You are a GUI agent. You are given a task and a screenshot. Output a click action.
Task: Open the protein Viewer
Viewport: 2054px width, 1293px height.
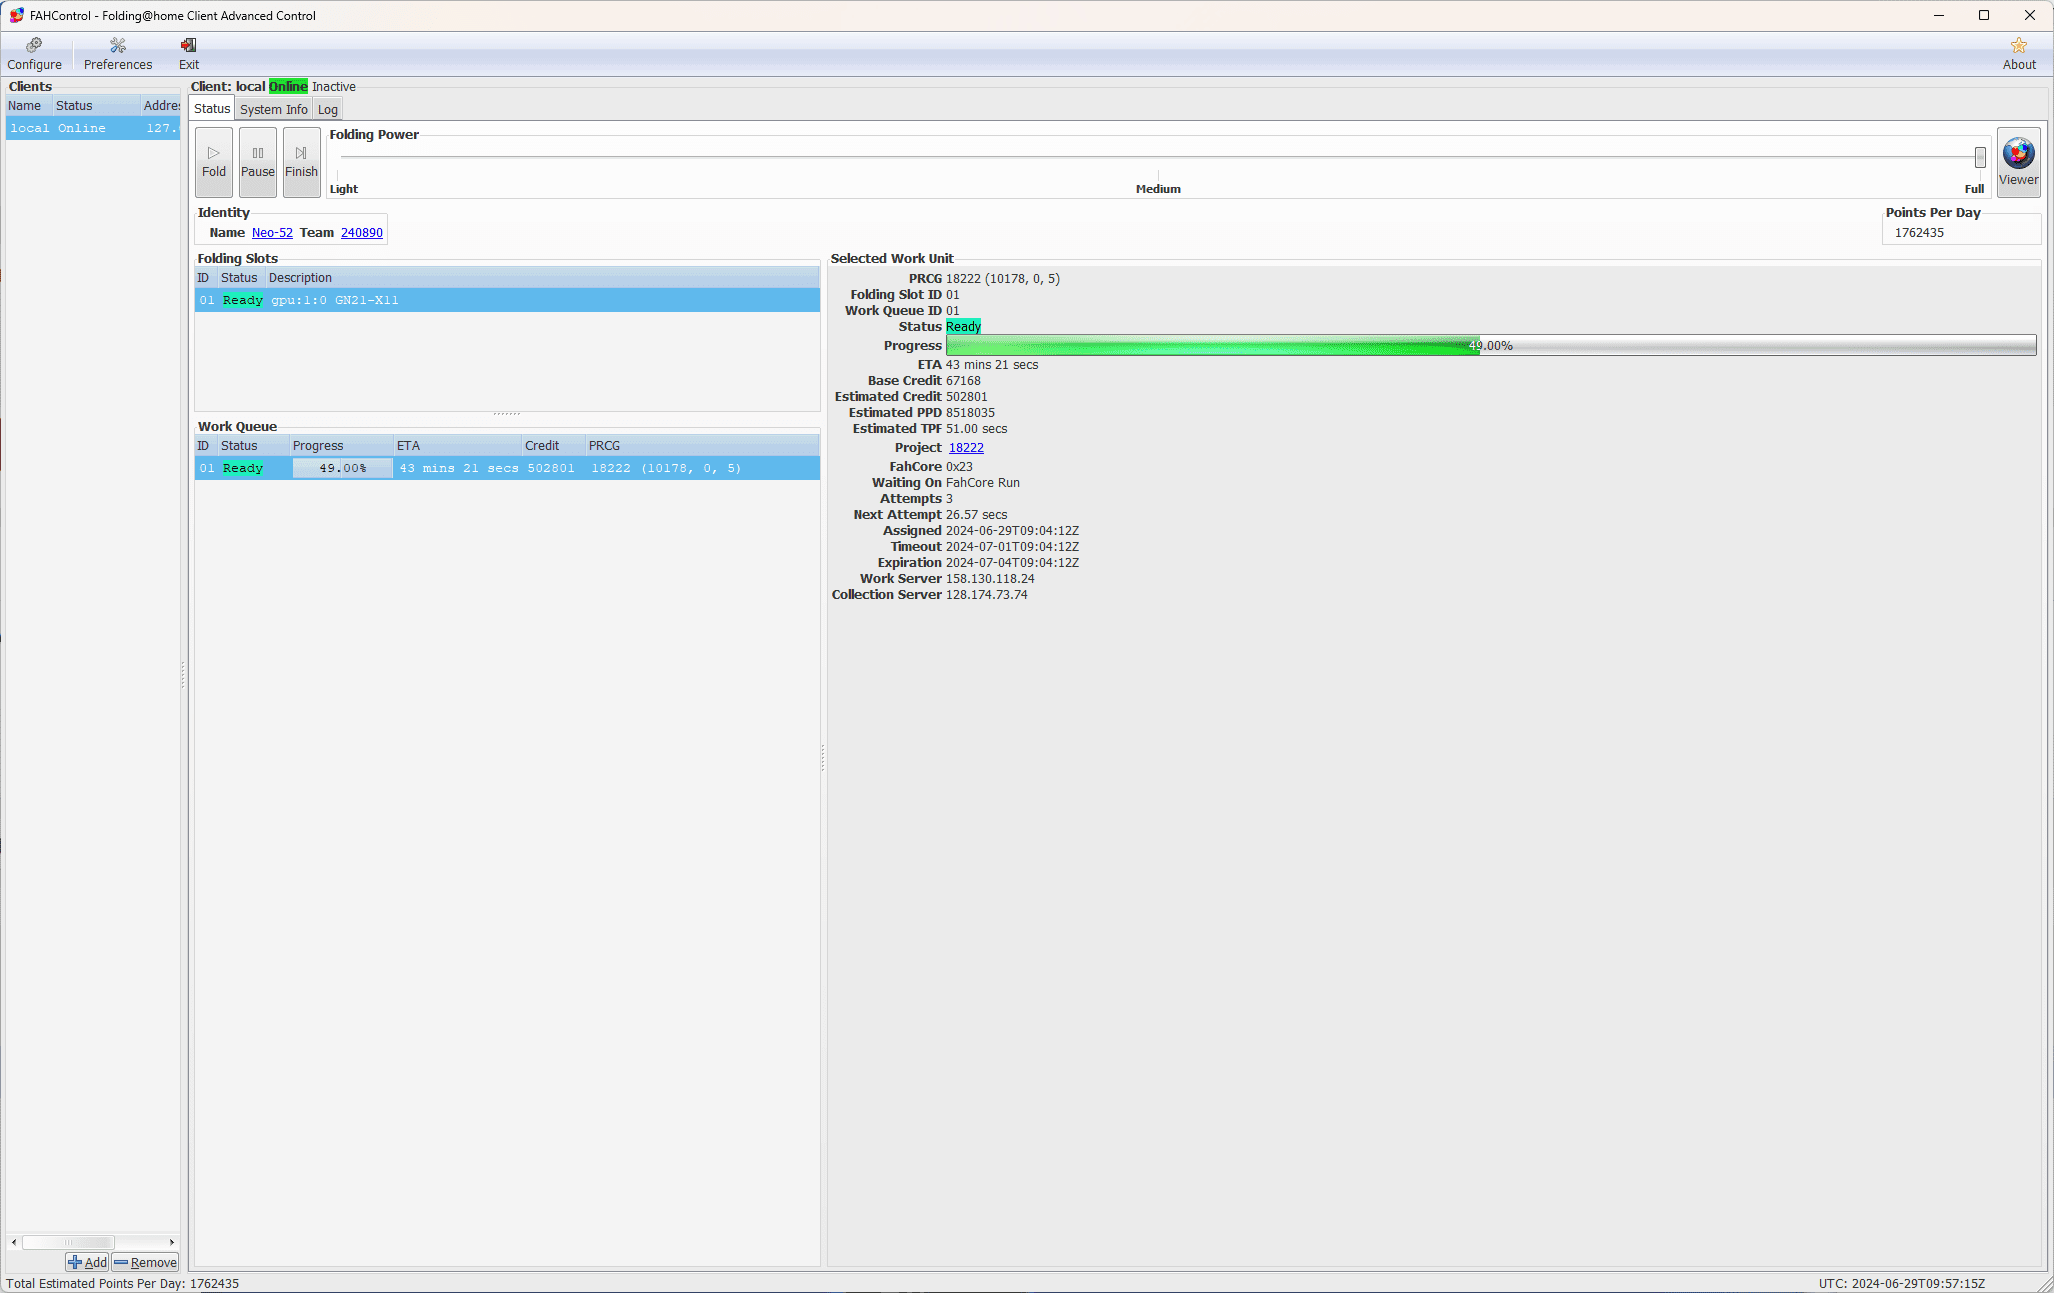[2018, 162]
